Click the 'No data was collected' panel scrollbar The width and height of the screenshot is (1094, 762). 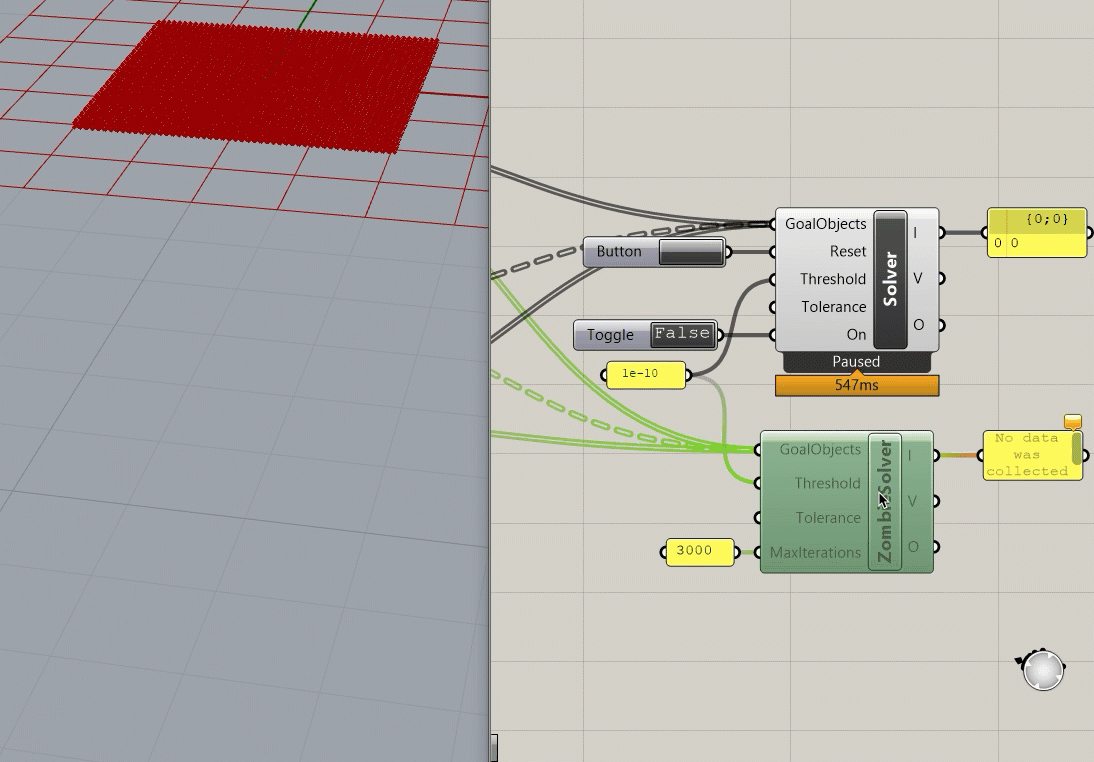[x=1077, y=447]
